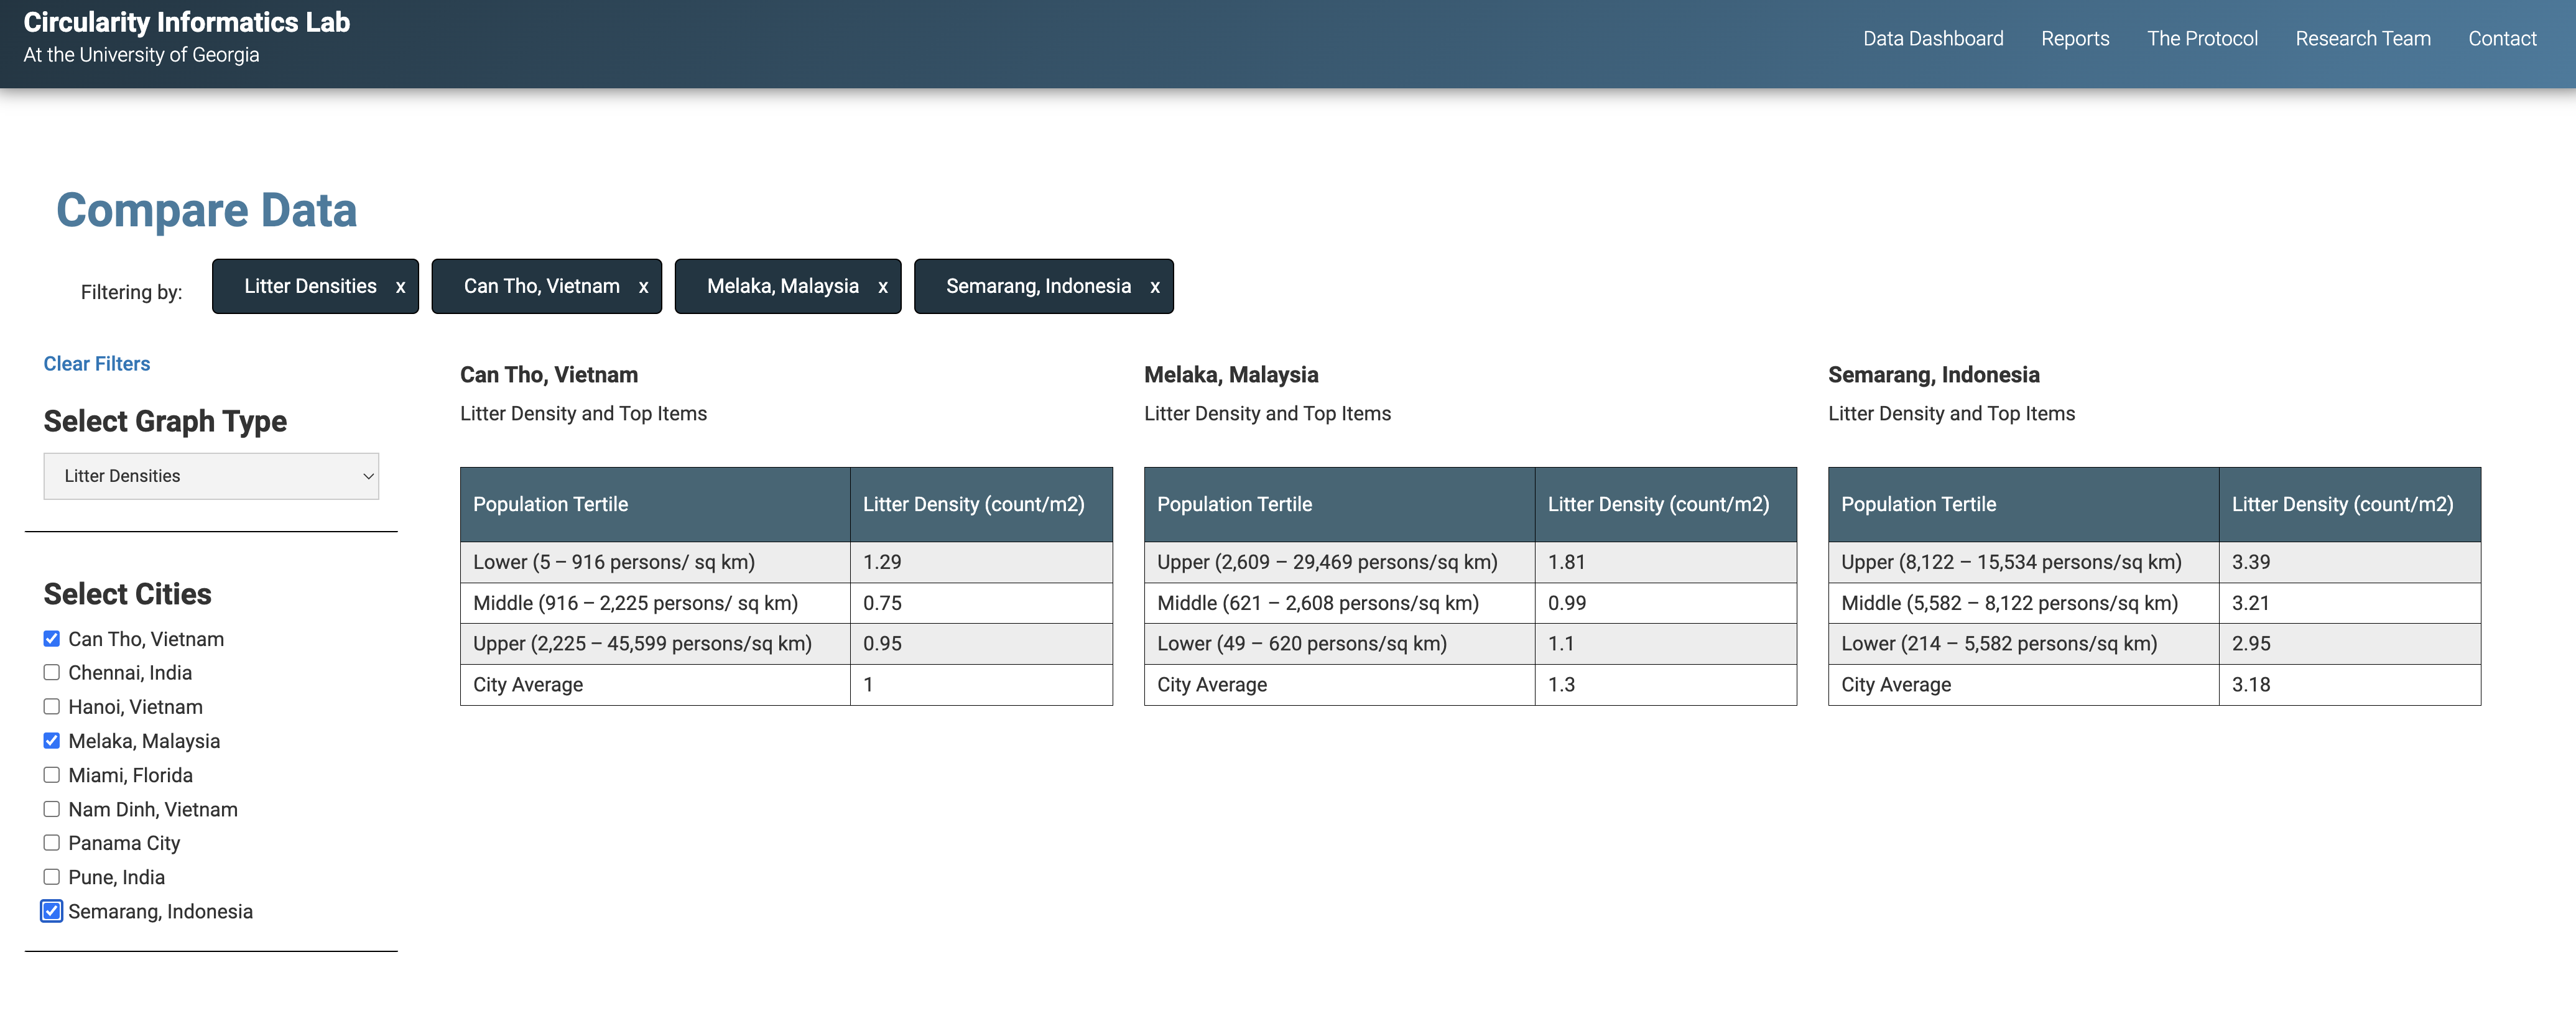Tick the Nam Dinh, Vietnam checkbox

(x=52, y=809)
